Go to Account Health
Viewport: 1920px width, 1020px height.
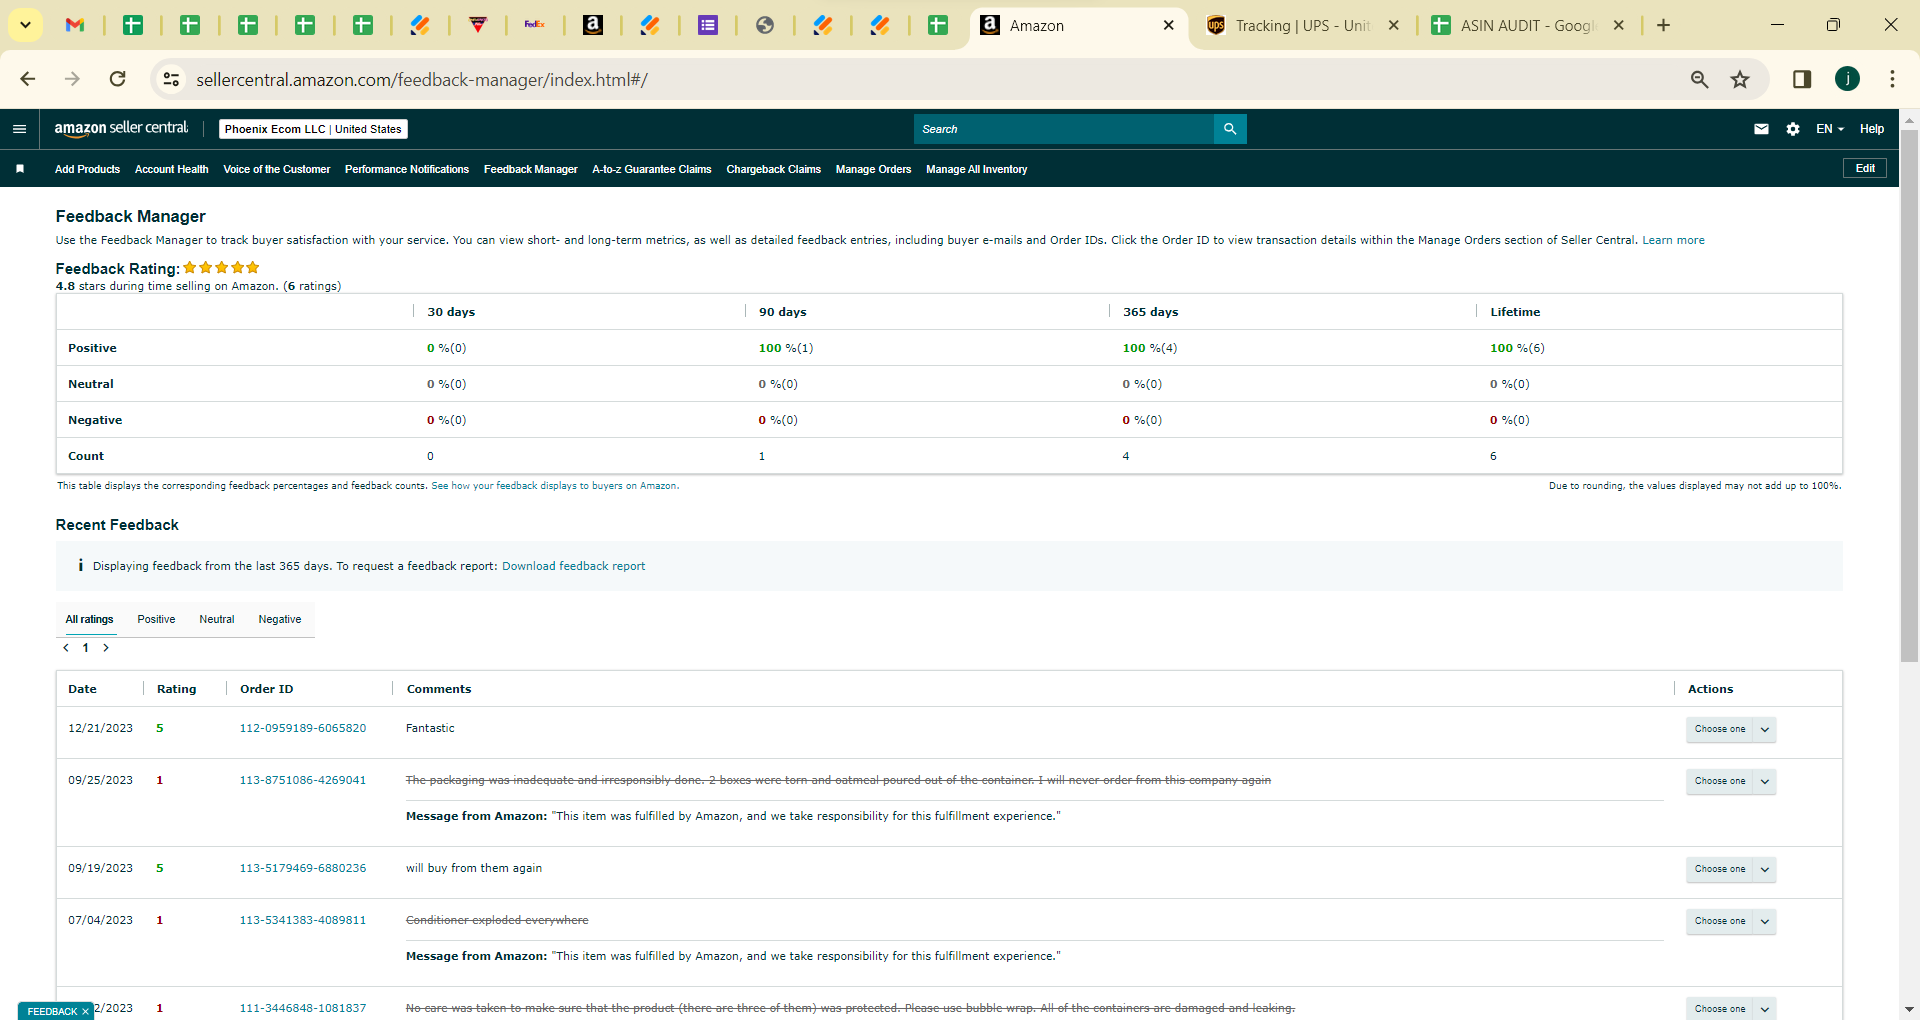[x=172, y=169]
